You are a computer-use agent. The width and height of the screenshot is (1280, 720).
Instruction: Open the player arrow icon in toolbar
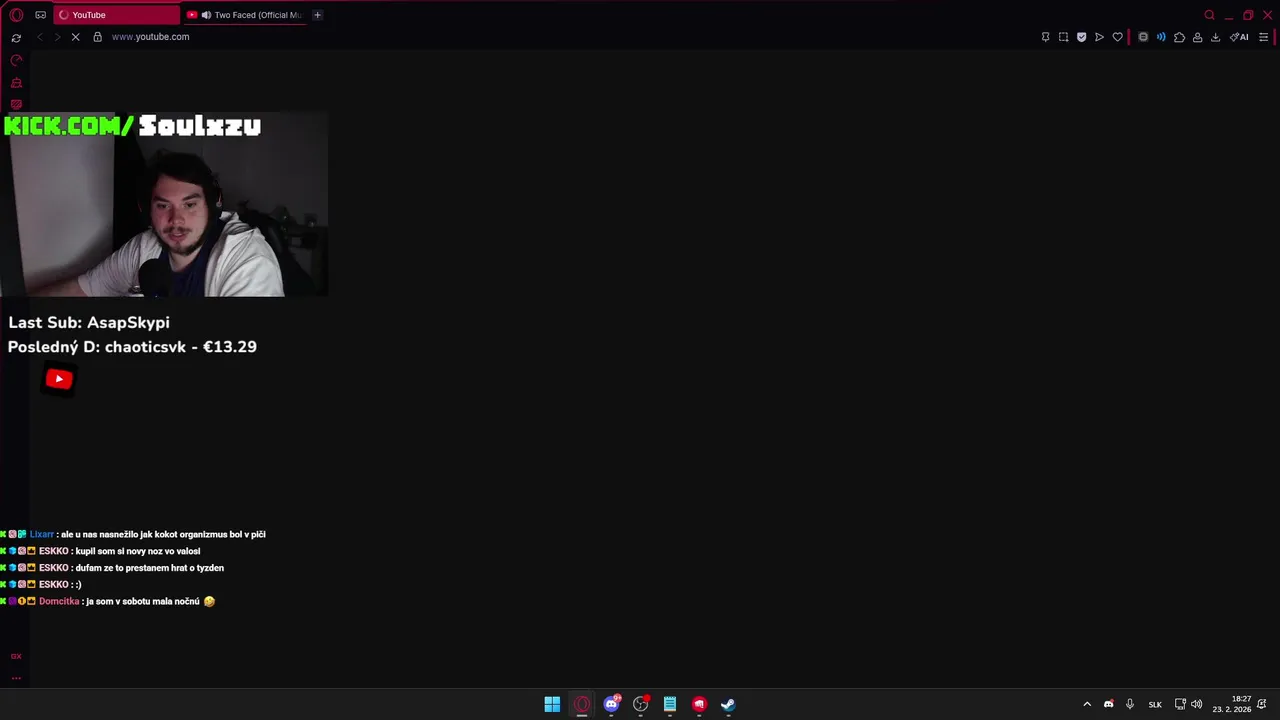pyautogui.click(x=1099, y=37)
